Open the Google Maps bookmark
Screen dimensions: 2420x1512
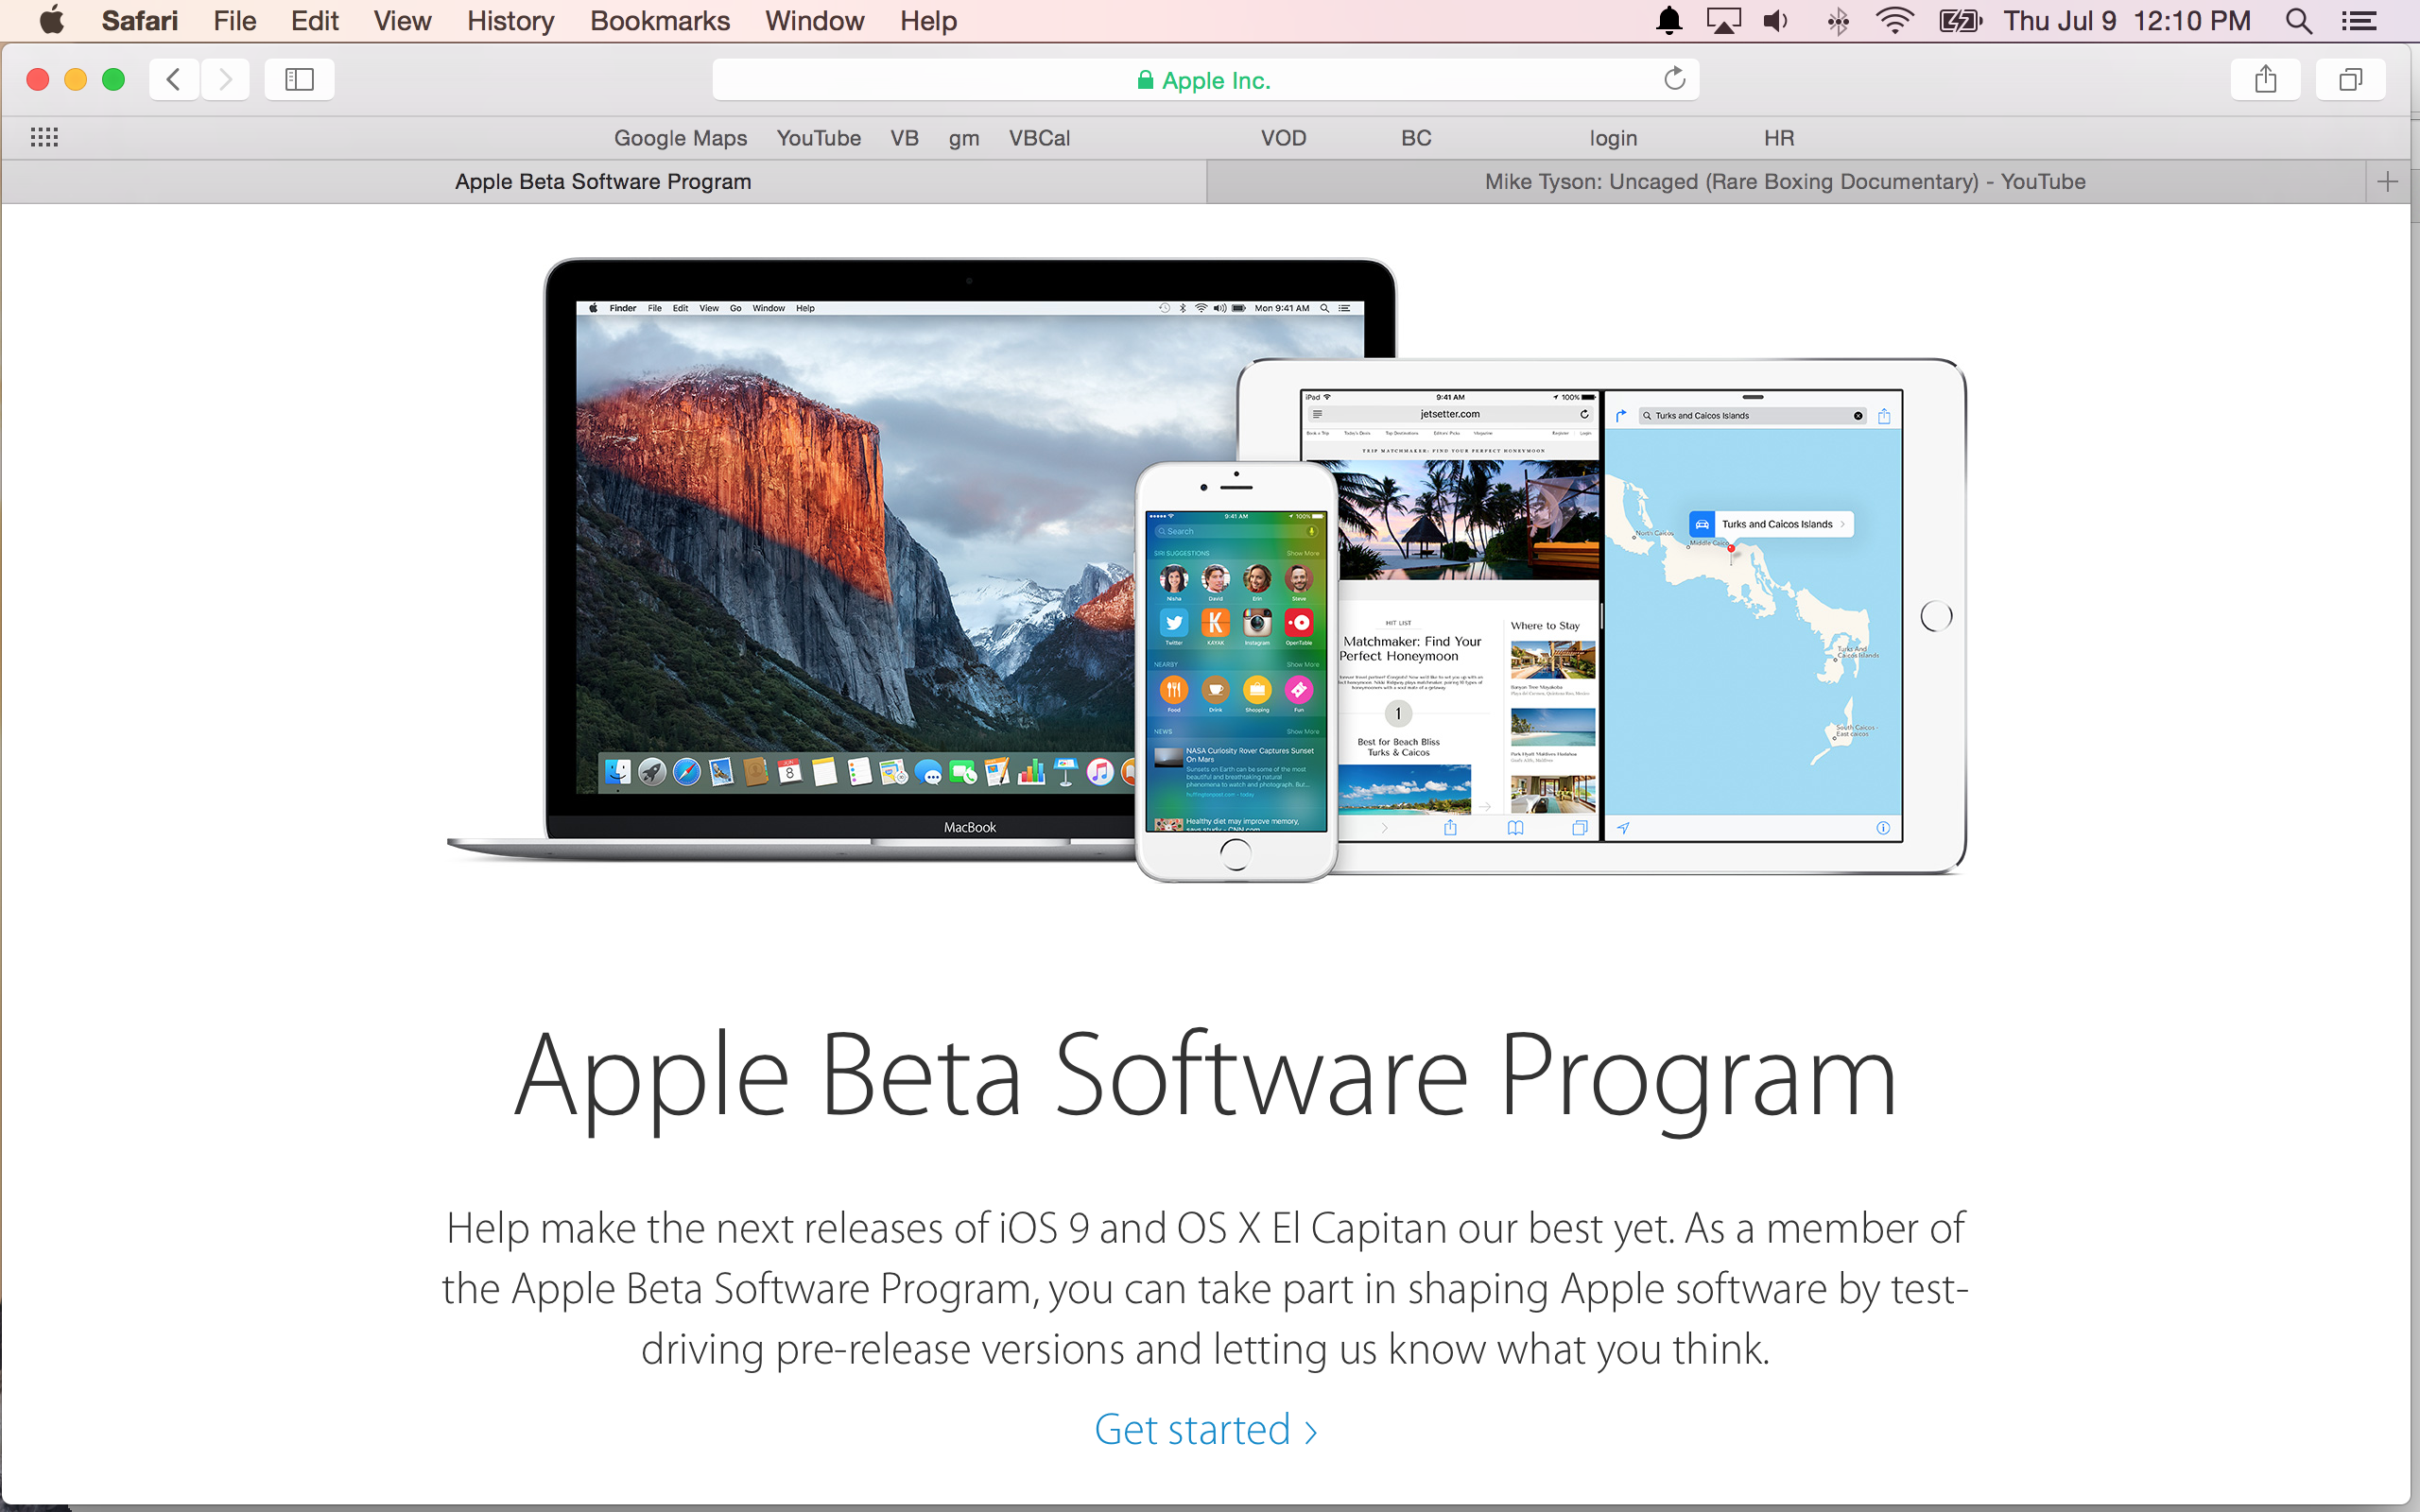click(680, 138)
